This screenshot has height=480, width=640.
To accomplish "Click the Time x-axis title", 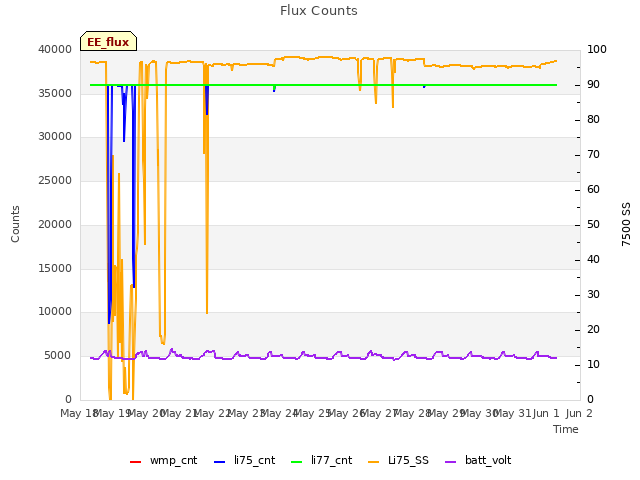I will [566, 429].
